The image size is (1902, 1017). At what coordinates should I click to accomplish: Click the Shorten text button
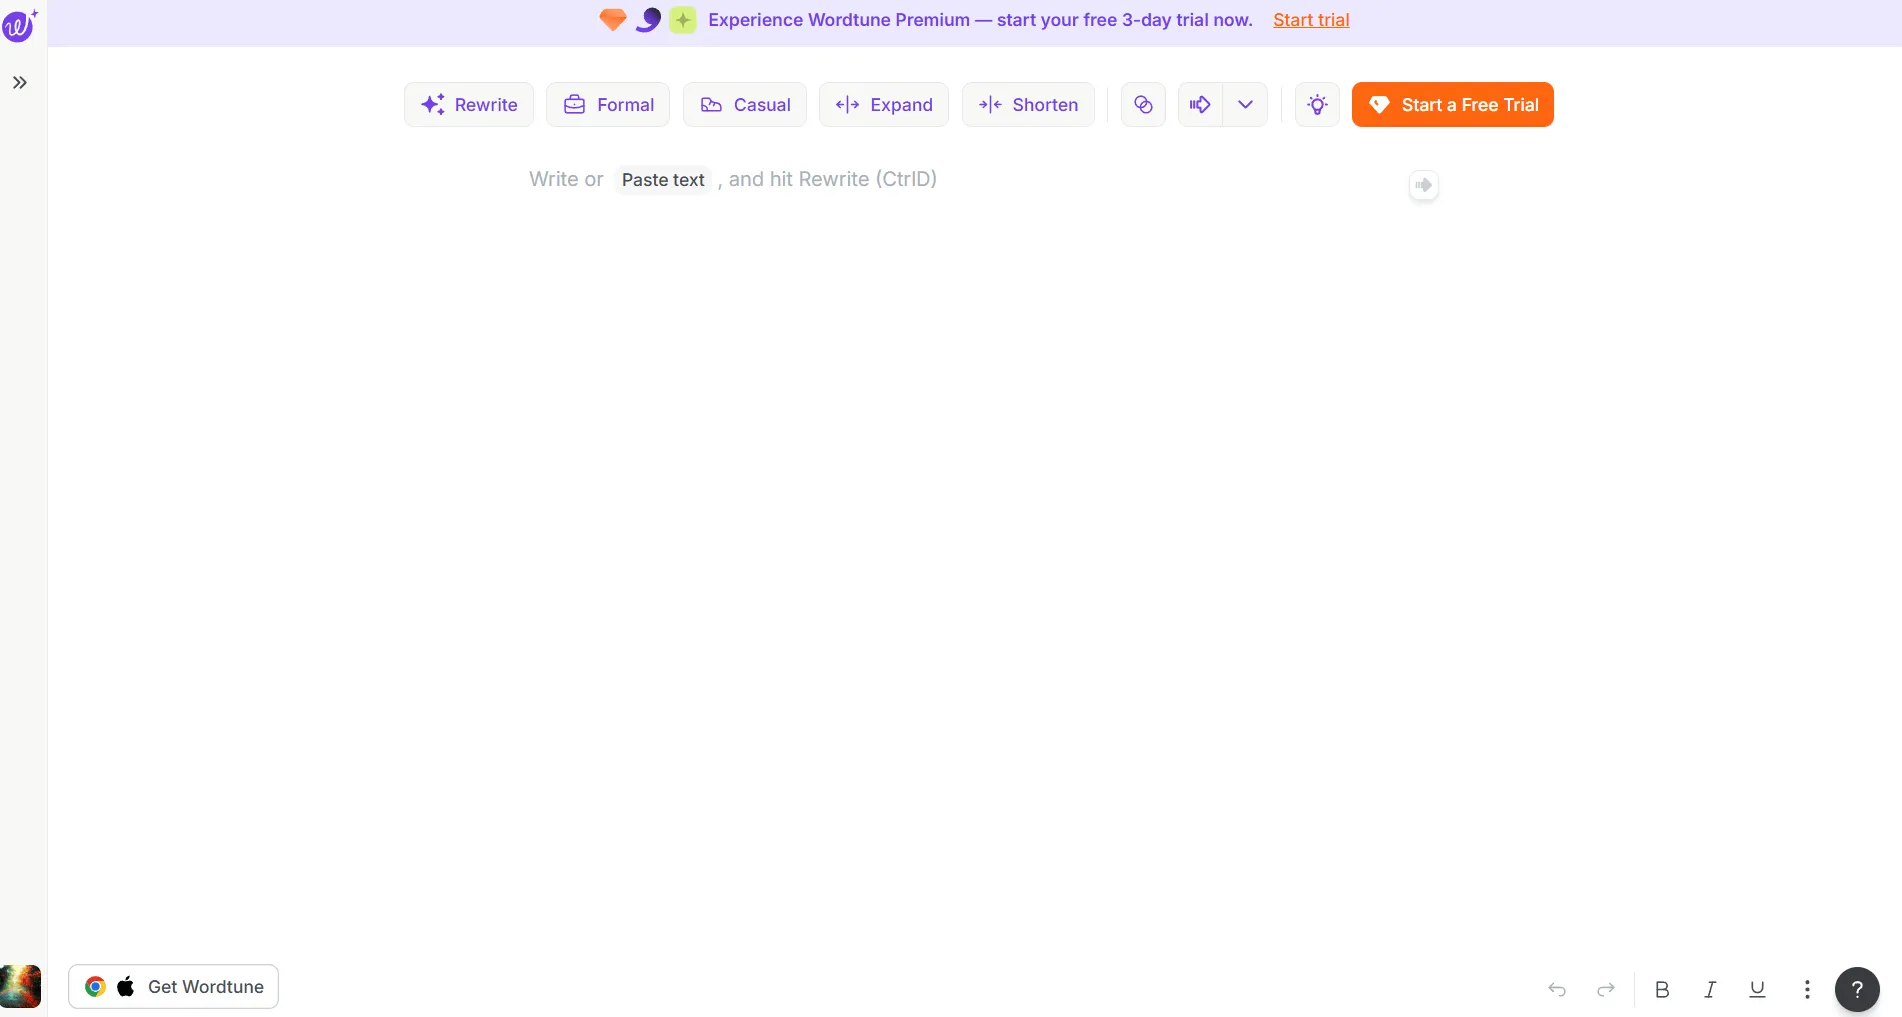[x=1028, y=105]
